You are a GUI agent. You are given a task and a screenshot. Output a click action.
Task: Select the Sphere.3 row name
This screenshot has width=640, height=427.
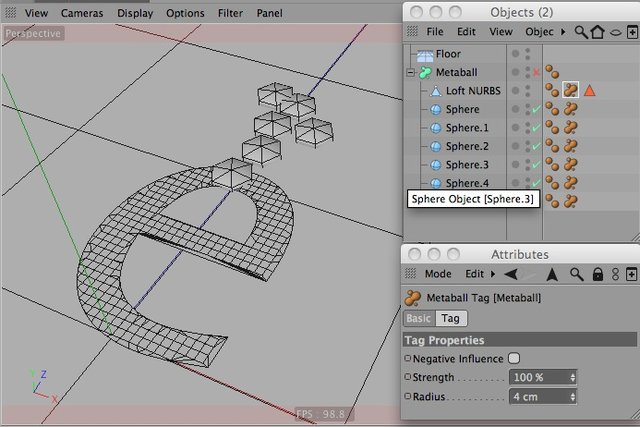467,165
